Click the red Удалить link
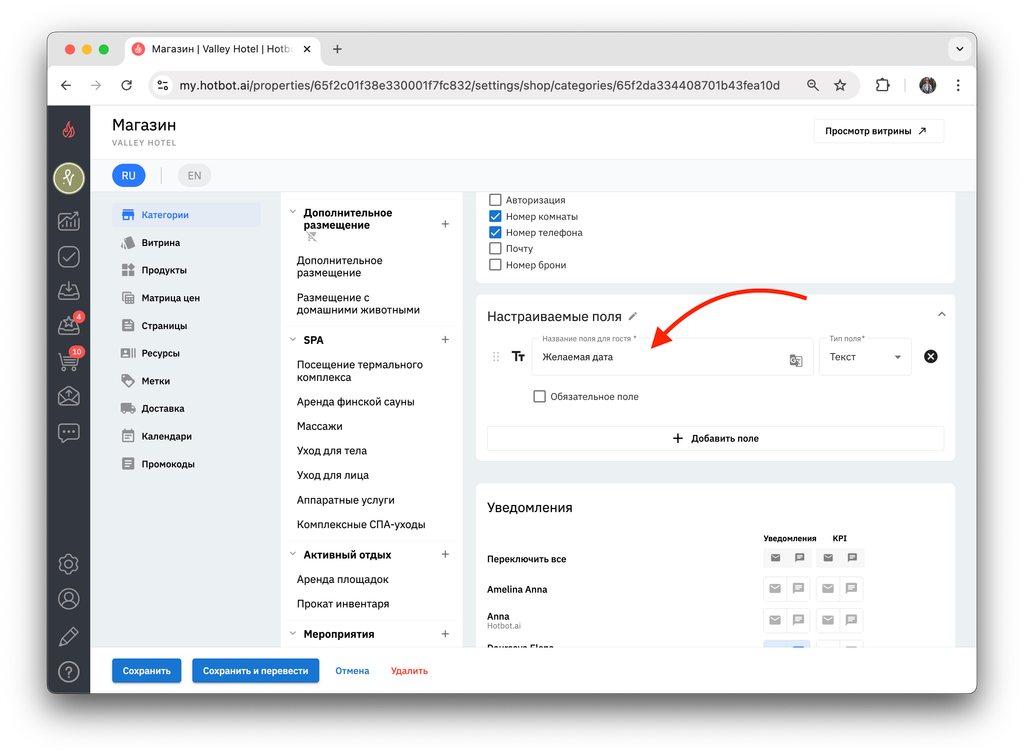 click(409, 670)
